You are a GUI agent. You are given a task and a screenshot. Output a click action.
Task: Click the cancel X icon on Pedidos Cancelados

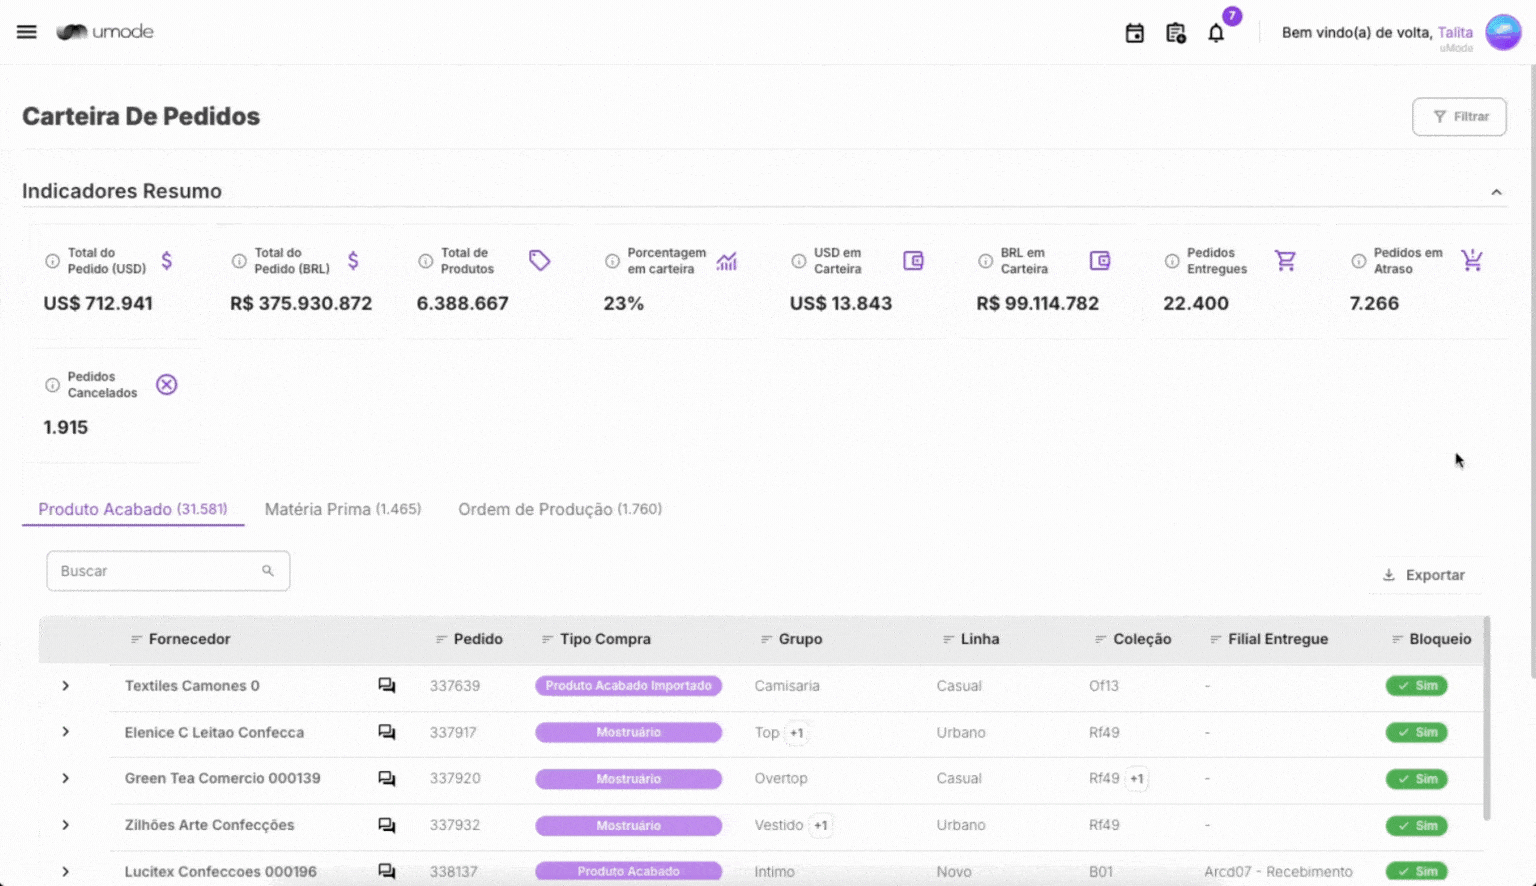point(167,385)
